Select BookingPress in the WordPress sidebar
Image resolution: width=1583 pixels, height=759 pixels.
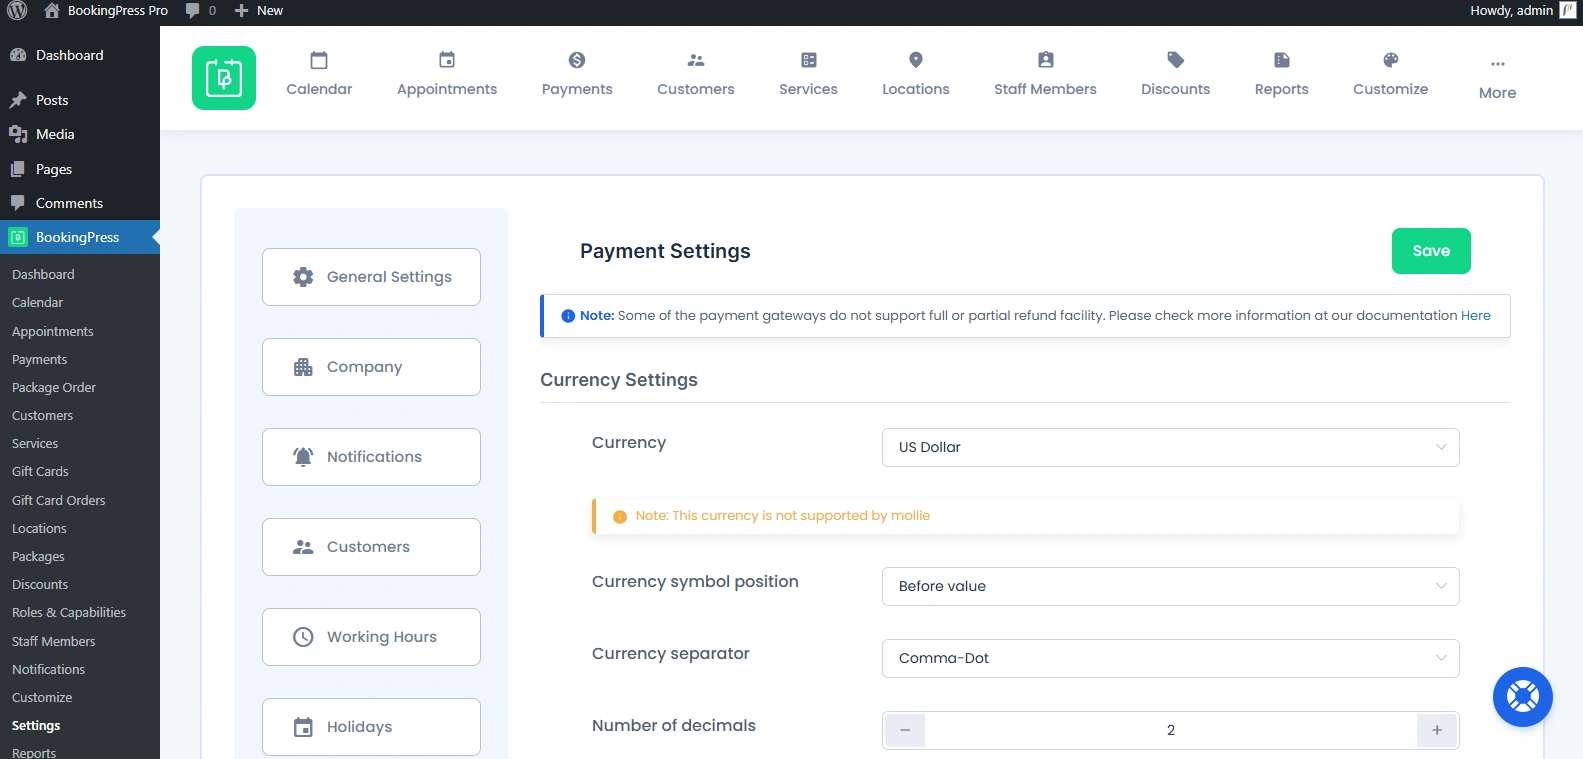pyautogui.click(x=80, y=237)
